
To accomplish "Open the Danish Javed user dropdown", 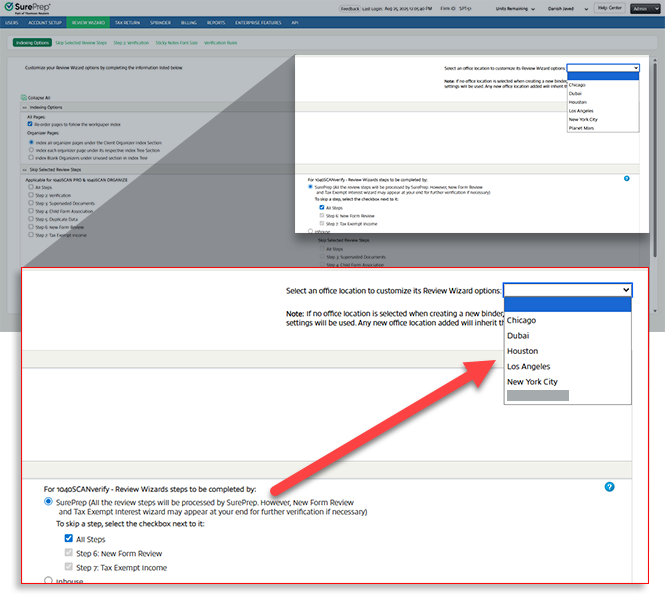I will pos(567,8).
